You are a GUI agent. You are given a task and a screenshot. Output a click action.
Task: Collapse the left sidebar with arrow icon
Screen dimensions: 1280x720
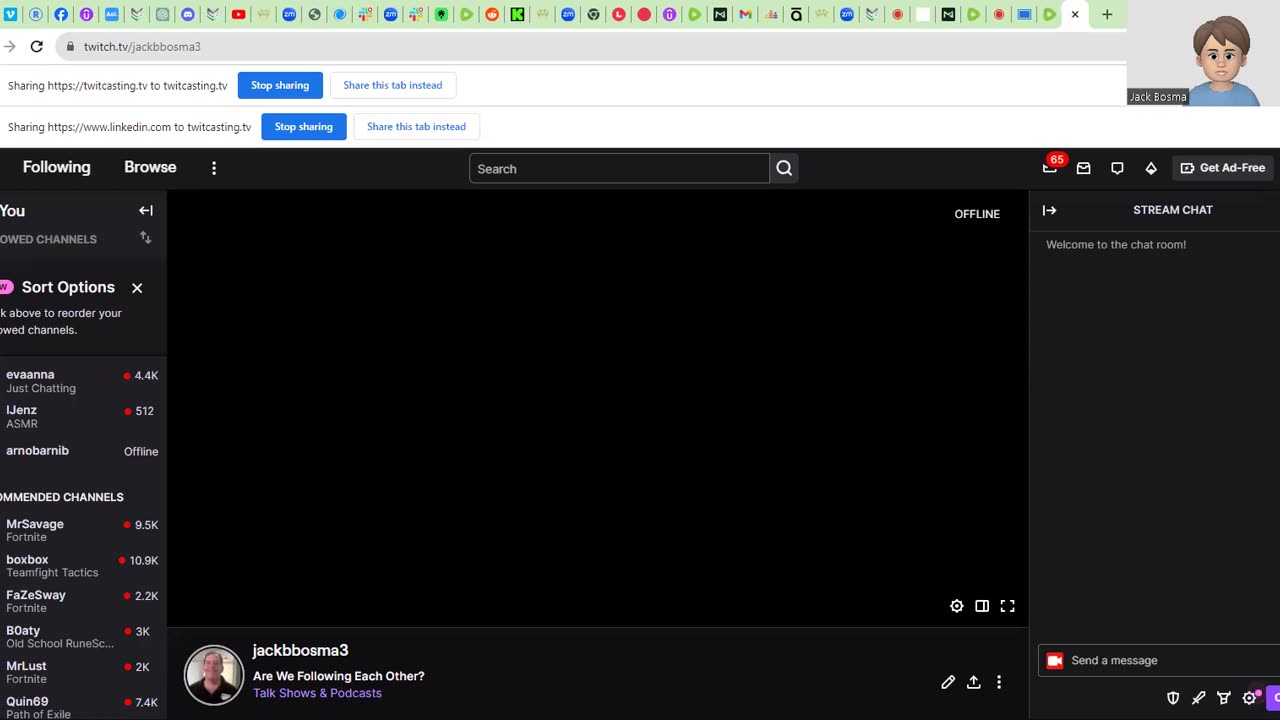146,211
